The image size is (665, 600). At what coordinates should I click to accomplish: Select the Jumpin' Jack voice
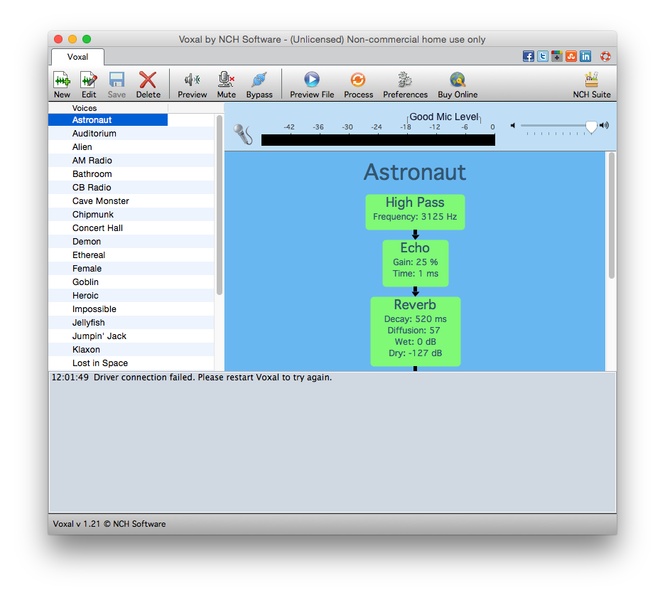(x=131, y=336)
